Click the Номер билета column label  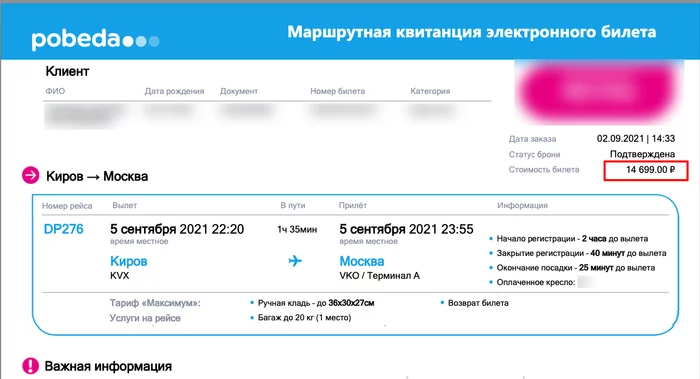[338, 91]
